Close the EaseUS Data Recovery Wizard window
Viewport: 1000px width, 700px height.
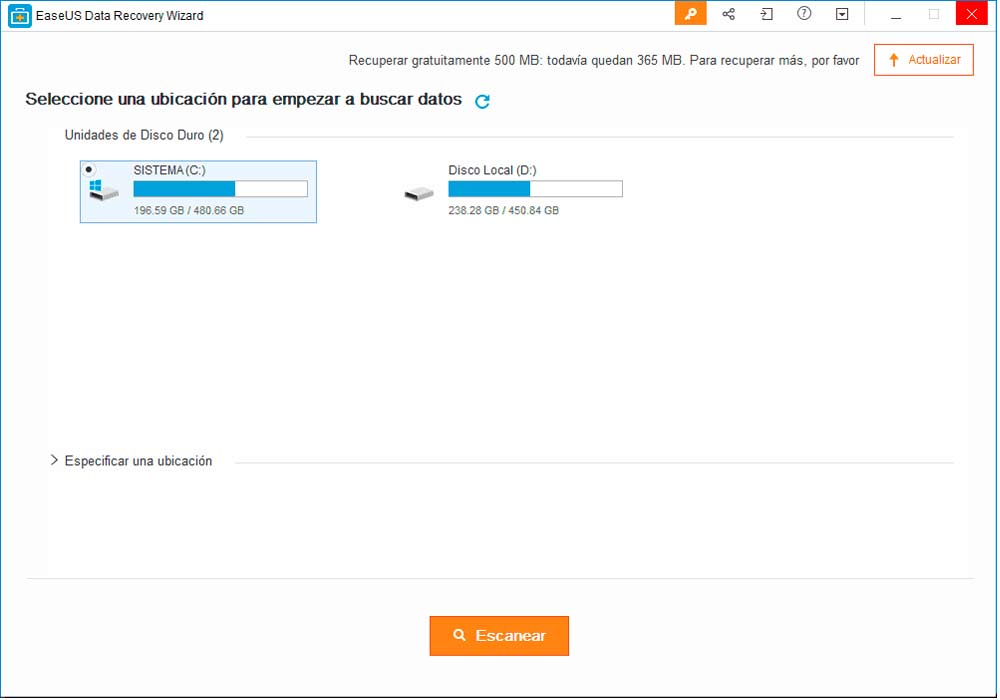click(x=973, y=13)
